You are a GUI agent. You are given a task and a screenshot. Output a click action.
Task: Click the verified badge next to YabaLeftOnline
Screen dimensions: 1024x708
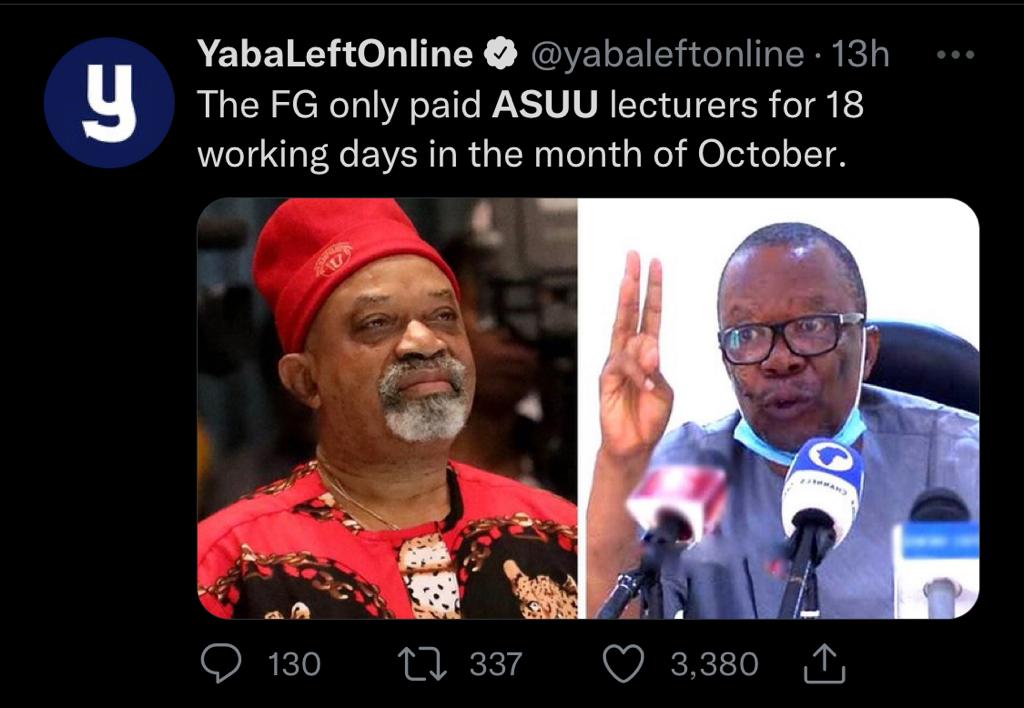[x=500, y=54]
